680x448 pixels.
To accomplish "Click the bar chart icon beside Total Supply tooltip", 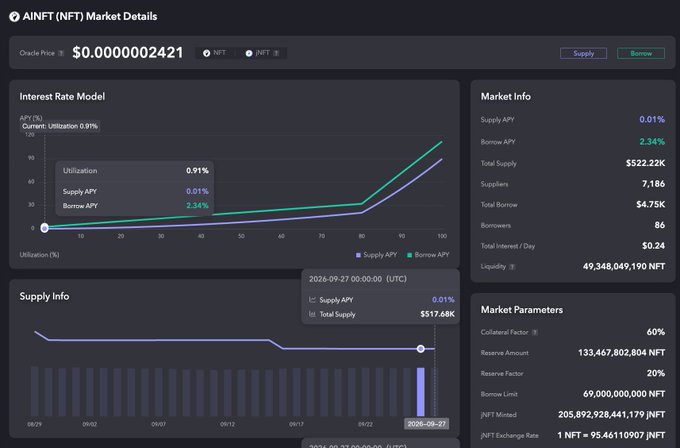I will [x=312, y=314].
